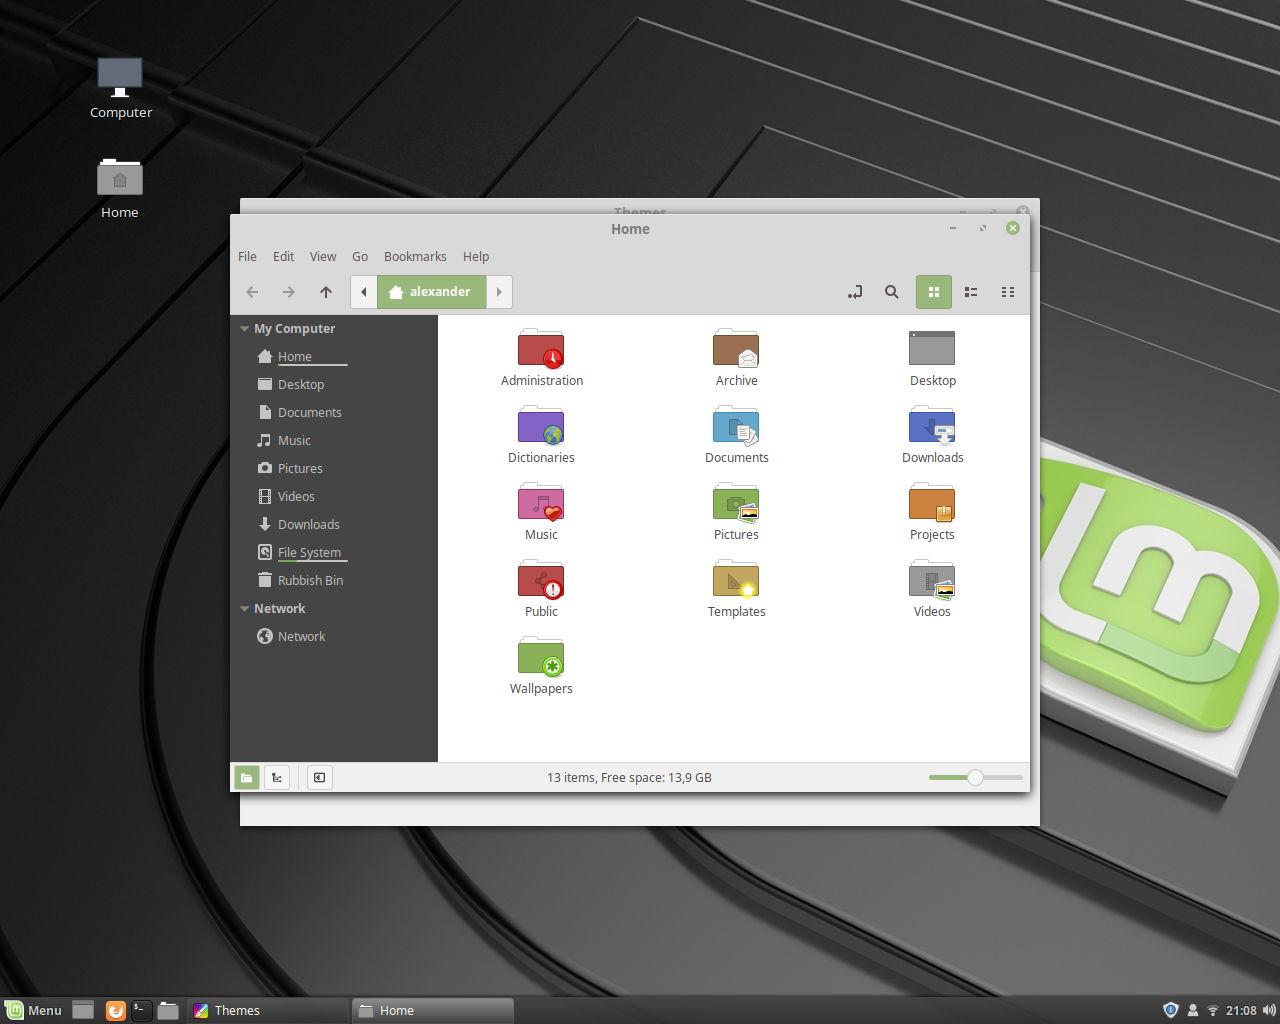Launch terminal from the taskbar

(142, 1010)
